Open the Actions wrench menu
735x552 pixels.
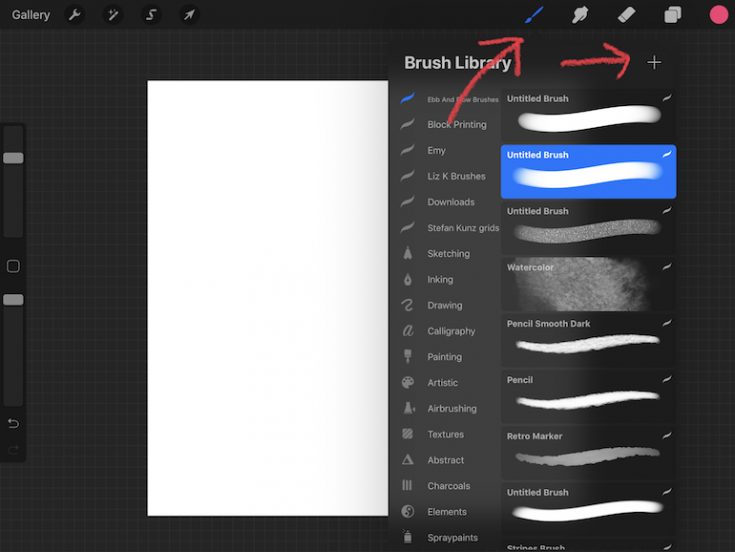tap(74, 15)
